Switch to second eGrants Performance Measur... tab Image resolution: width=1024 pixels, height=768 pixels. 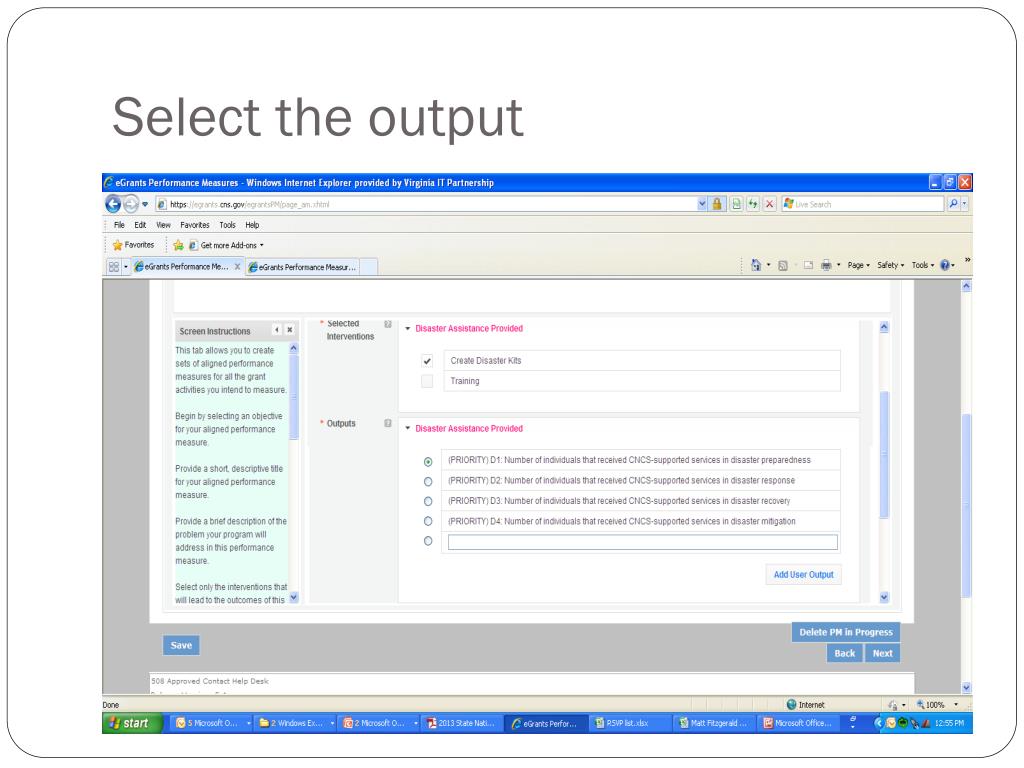click(x=302, y=267)
